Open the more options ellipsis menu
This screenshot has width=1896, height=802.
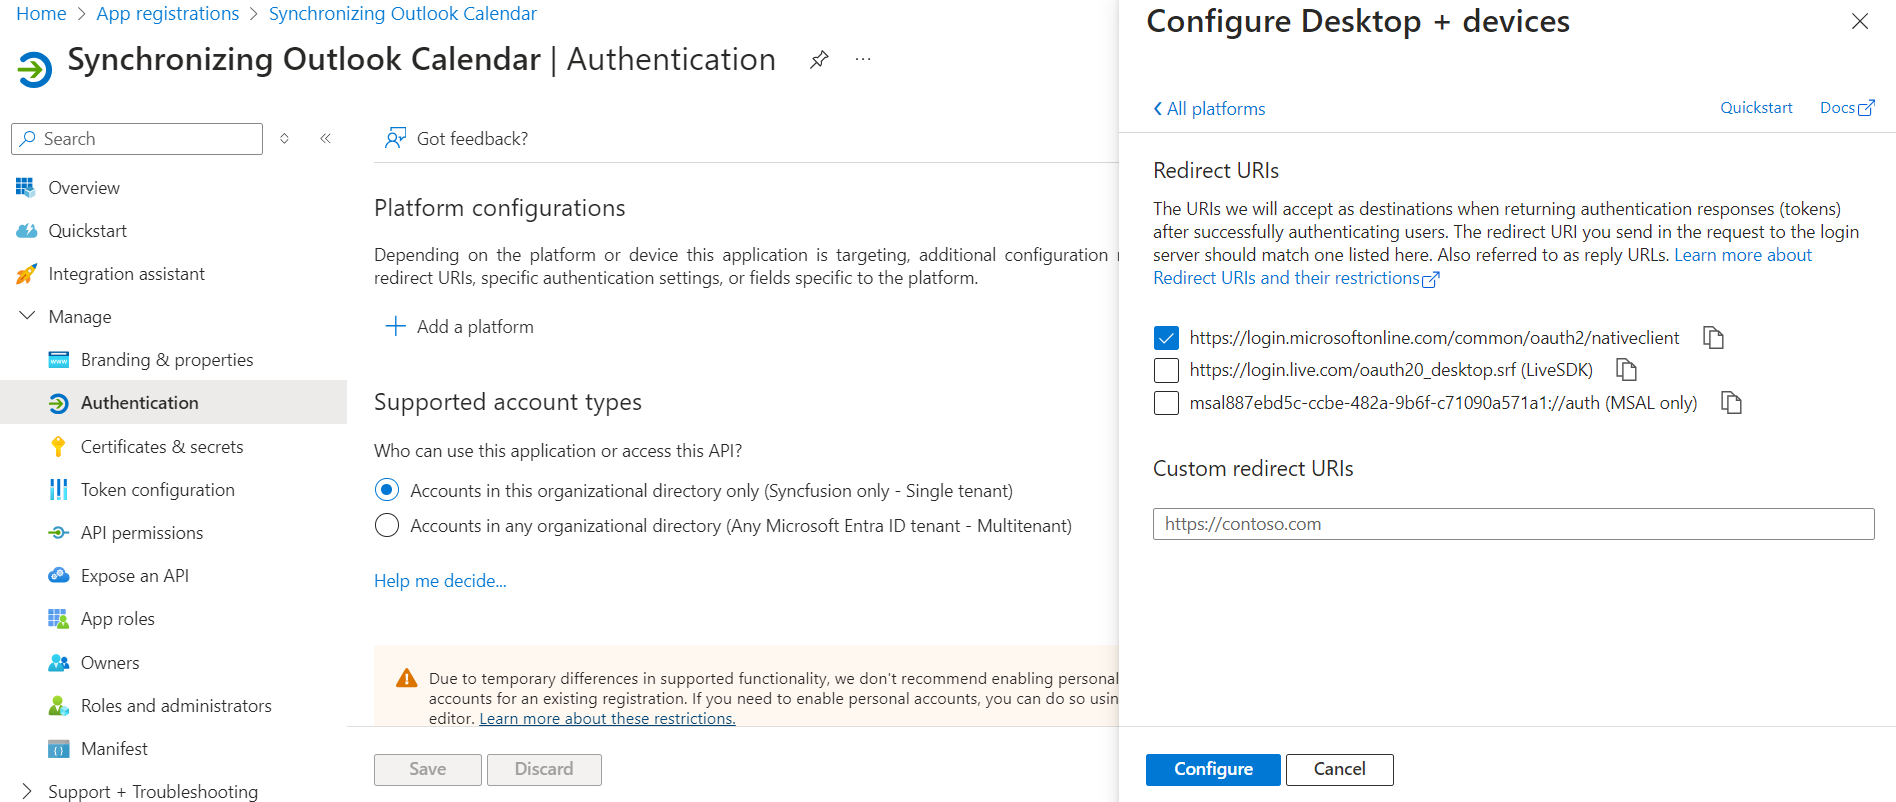pyautogui.click(x=863, y=60)
